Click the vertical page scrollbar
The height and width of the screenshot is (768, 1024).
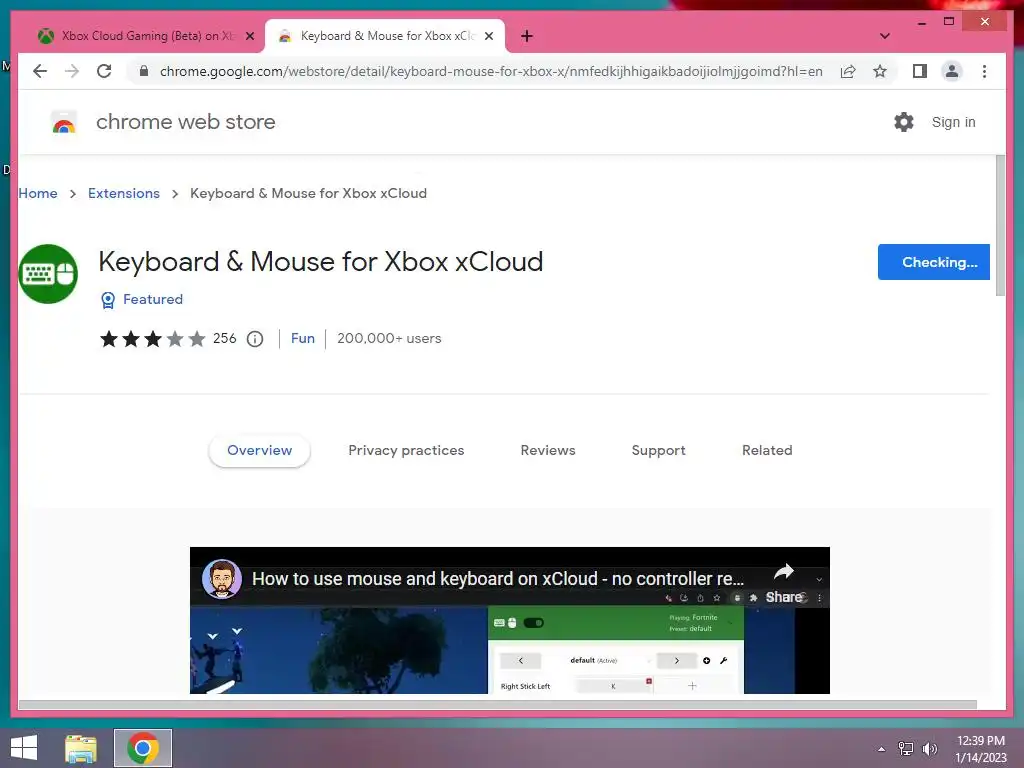1000,226
